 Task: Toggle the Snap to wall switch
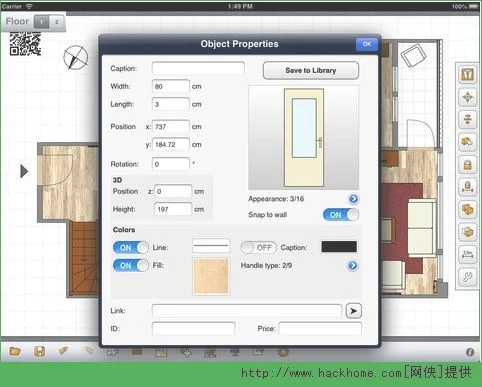tap(341, 215)
